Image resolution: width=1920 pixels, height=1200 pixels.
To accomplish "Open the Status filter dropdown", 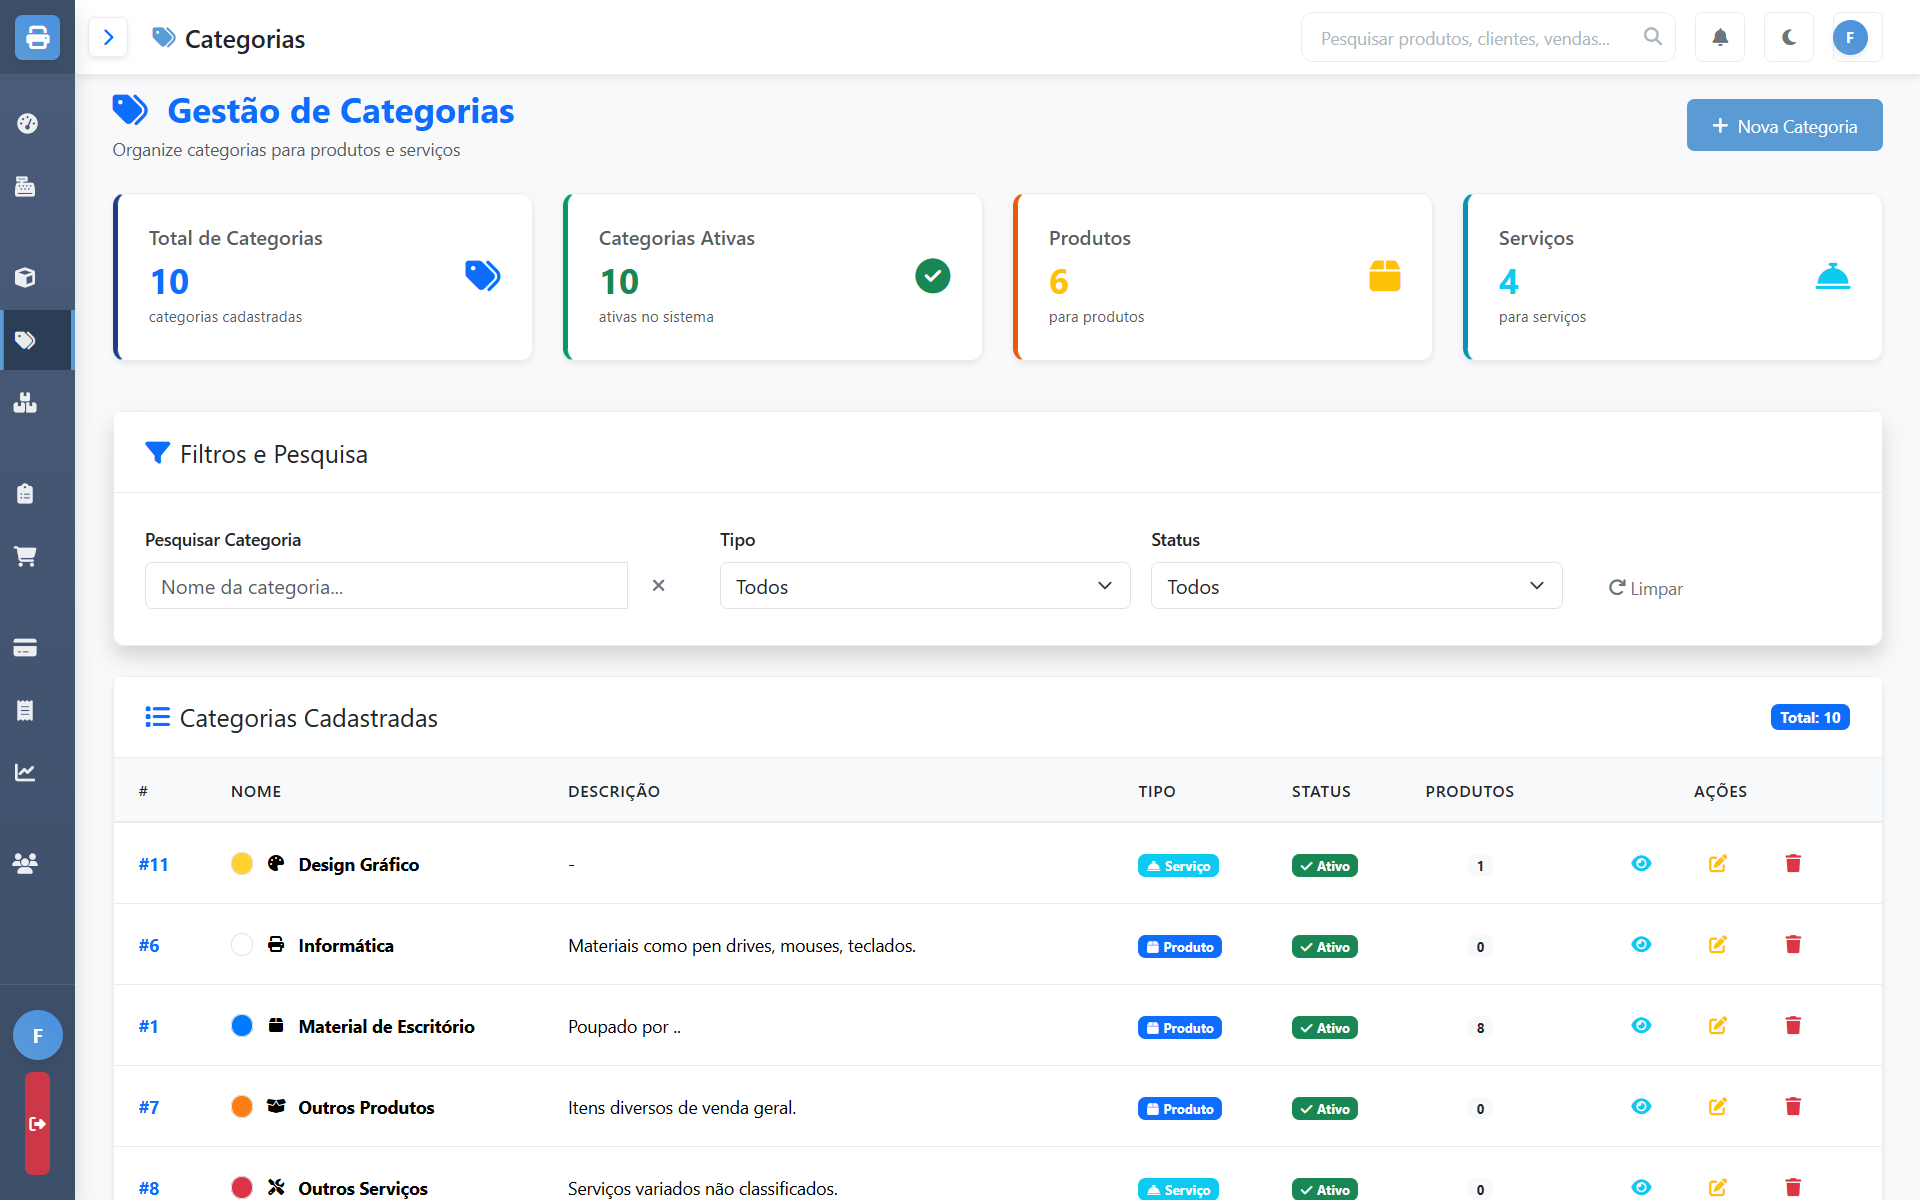I will (1356, 586).
